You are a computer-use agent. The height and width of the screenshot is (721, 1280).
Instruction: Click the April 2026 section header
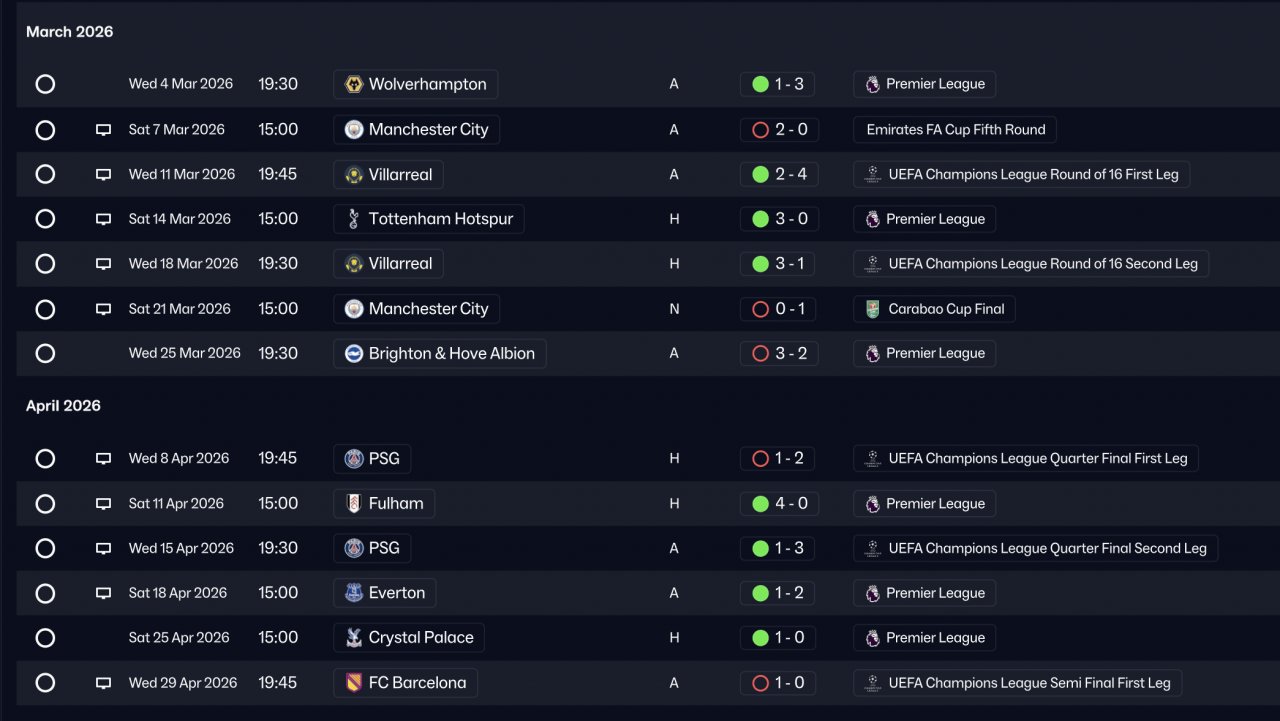(x=63, y=406)
